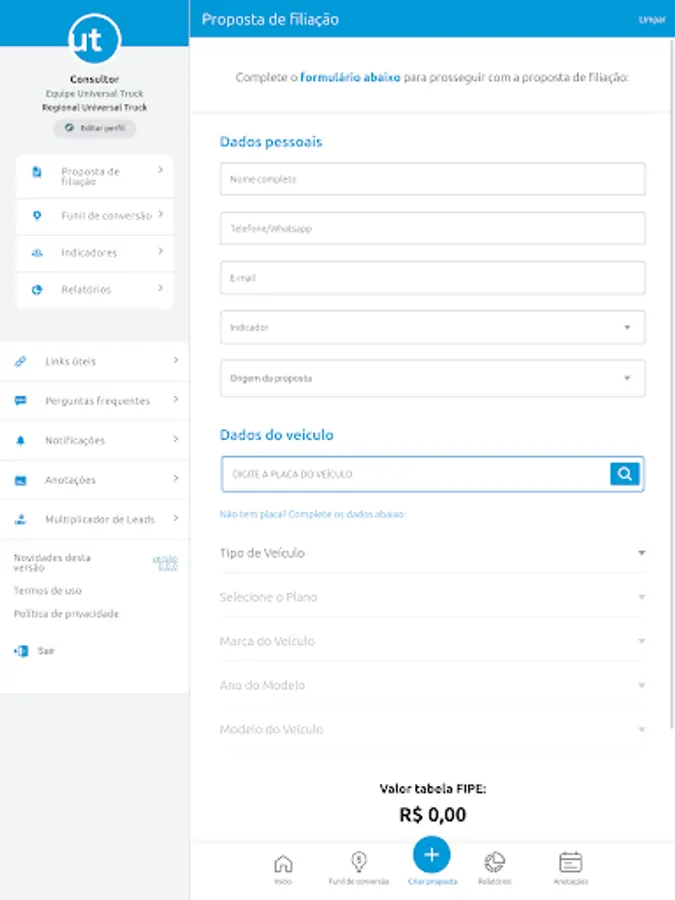The image size is (675, 900).
Task: Click the Notificações bell icon
Action: pyautogui.click(x=20, y=440)
